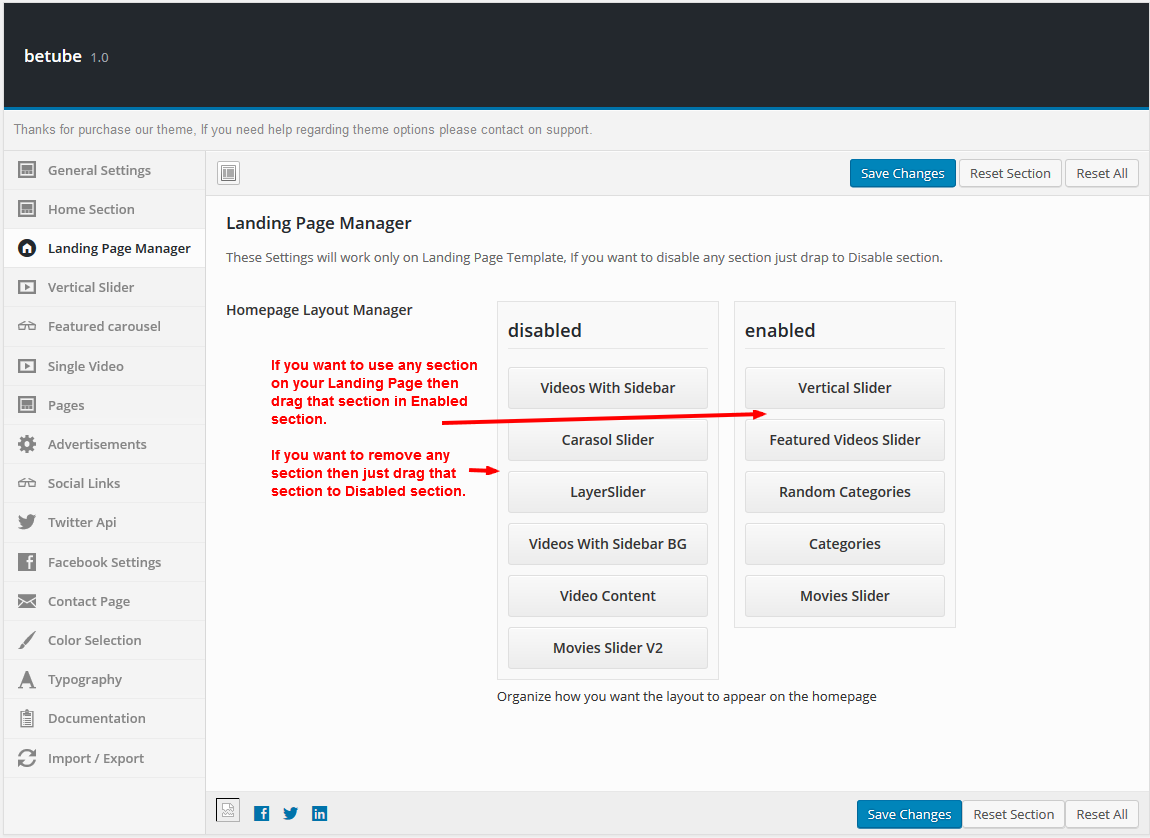Click the LinkedIn icon in the footer
Screen dimensions: 1150x838
(319, 813)
